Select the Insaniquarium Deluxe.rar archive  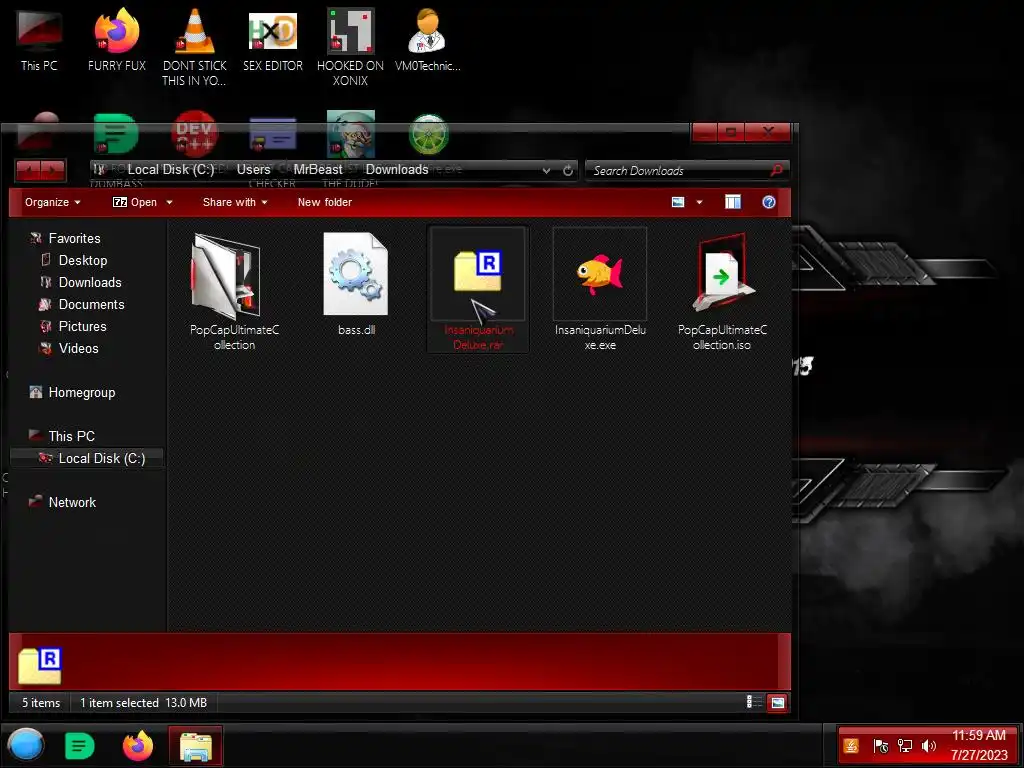(x=478, y=289)
